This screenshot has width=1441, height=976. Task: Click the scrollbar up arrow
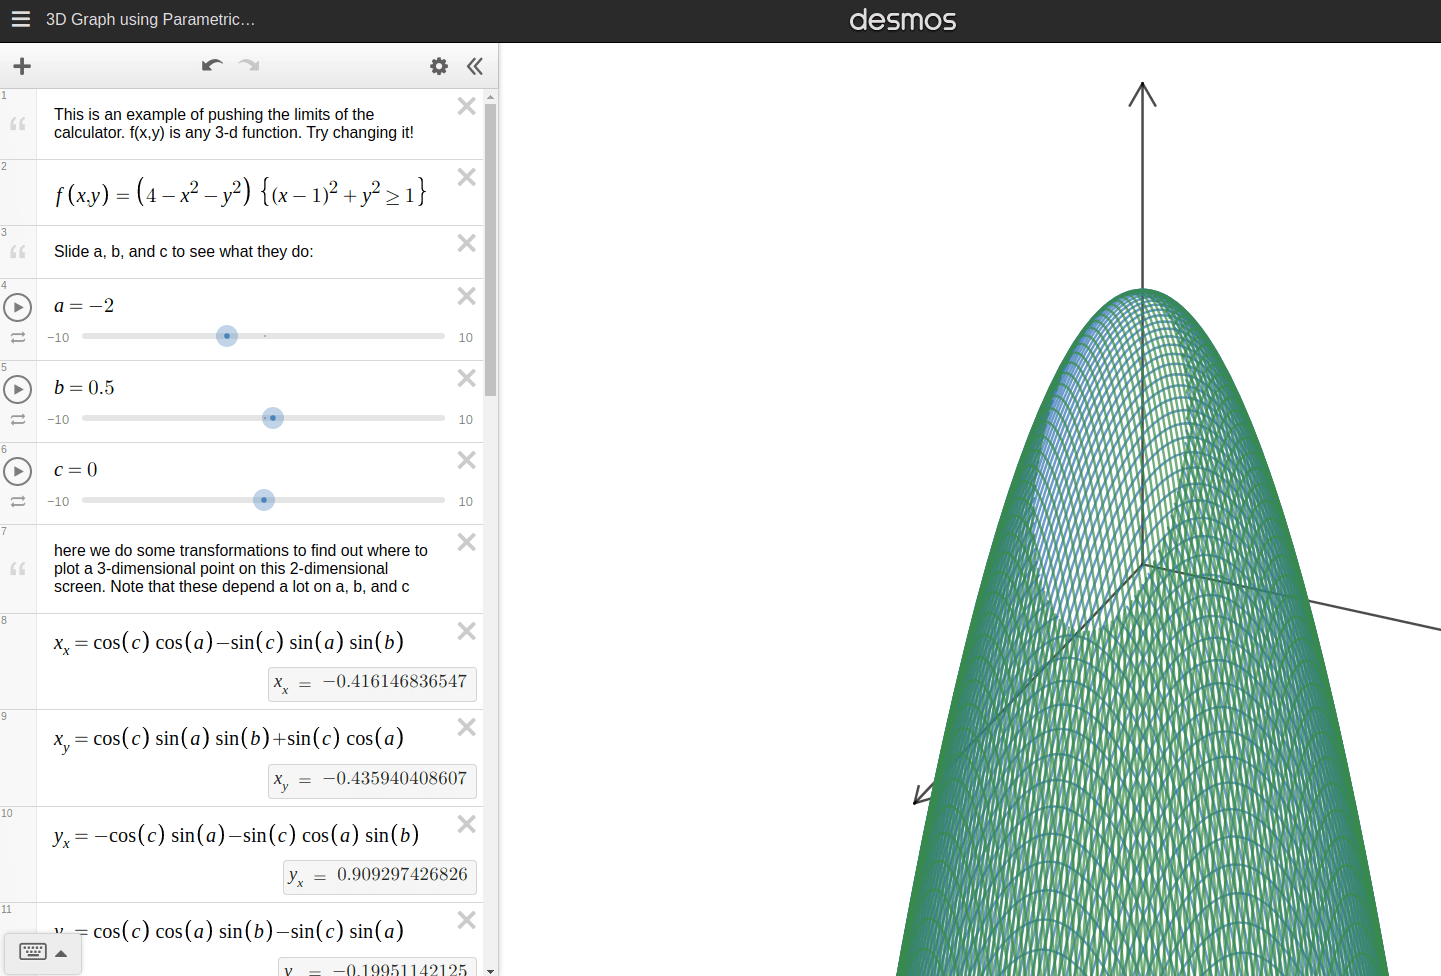[491, 97]
